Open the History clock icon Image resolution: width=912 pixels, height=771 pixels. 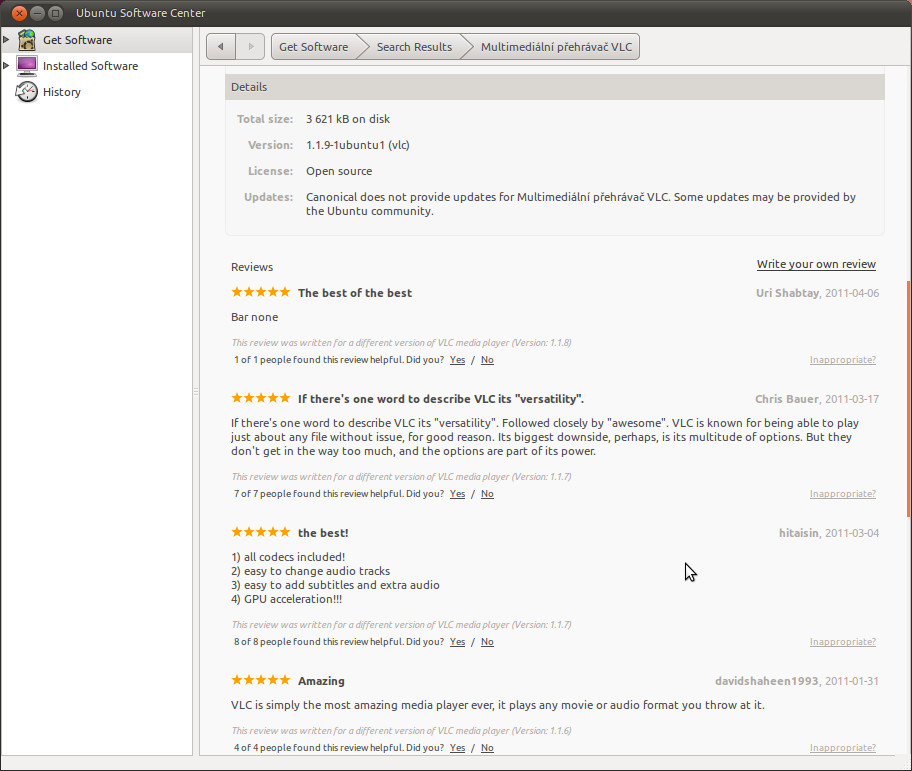tap(27, 92)
